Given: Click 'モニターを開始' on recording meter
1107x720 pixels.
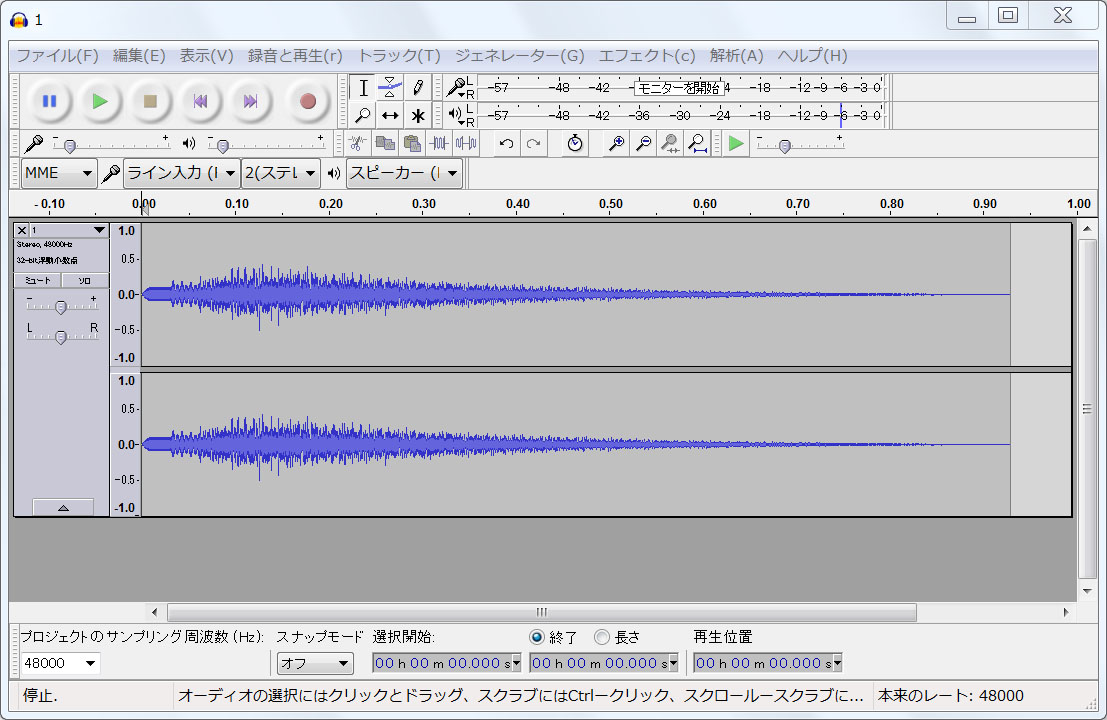Looking at the screenshot, I should tap(679, 88).
